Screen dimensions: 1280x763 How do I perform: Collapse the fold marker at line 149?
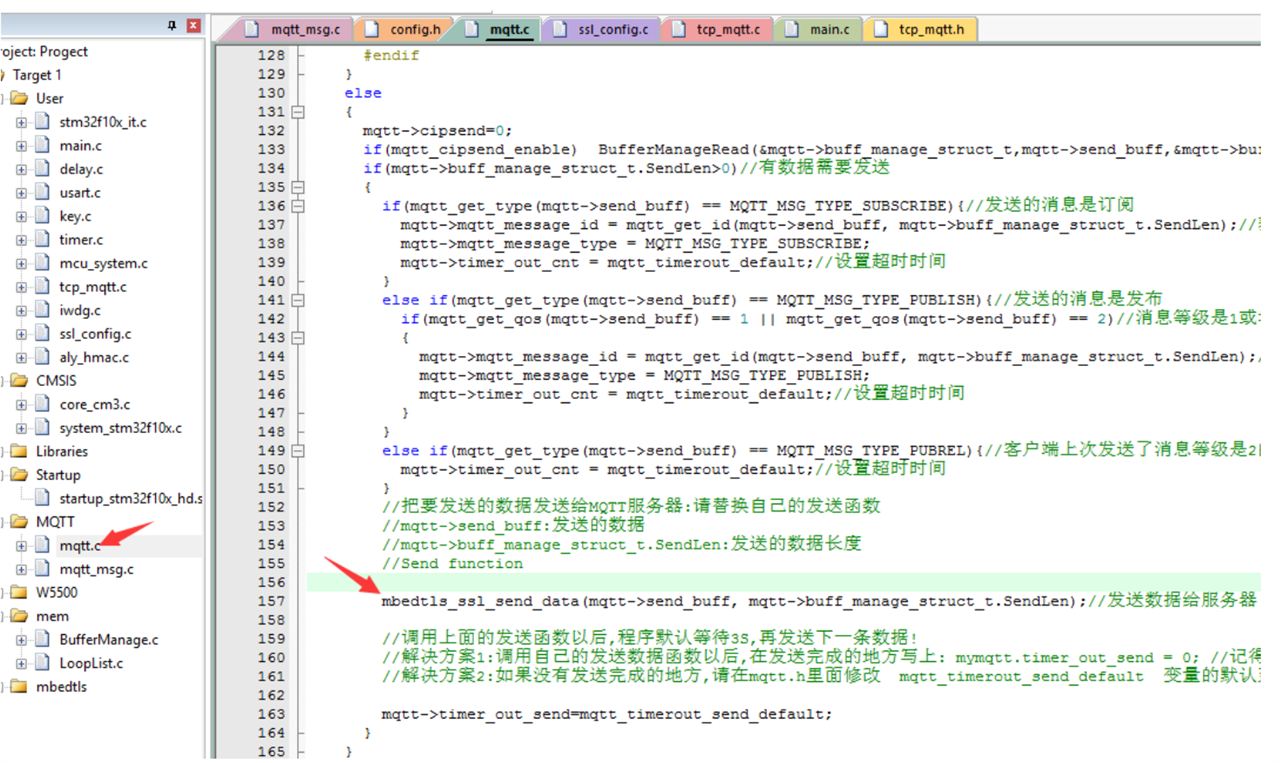[297, 451]
